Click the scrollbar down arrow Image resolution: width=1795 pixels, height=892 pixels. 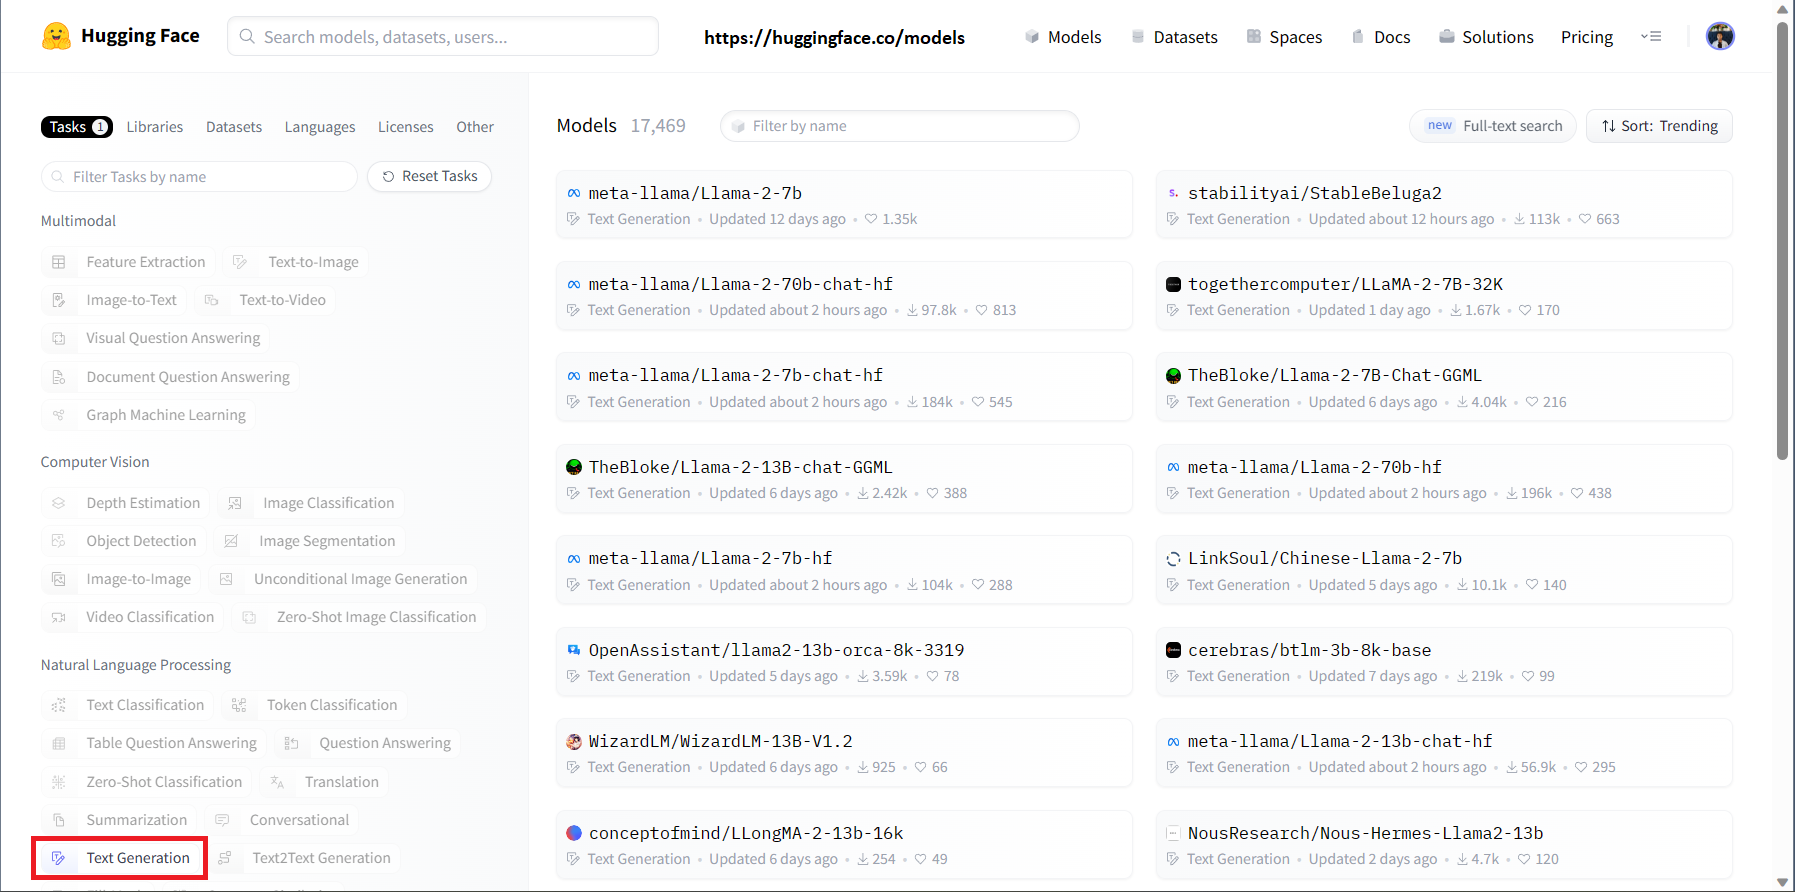coord(1782,882)
